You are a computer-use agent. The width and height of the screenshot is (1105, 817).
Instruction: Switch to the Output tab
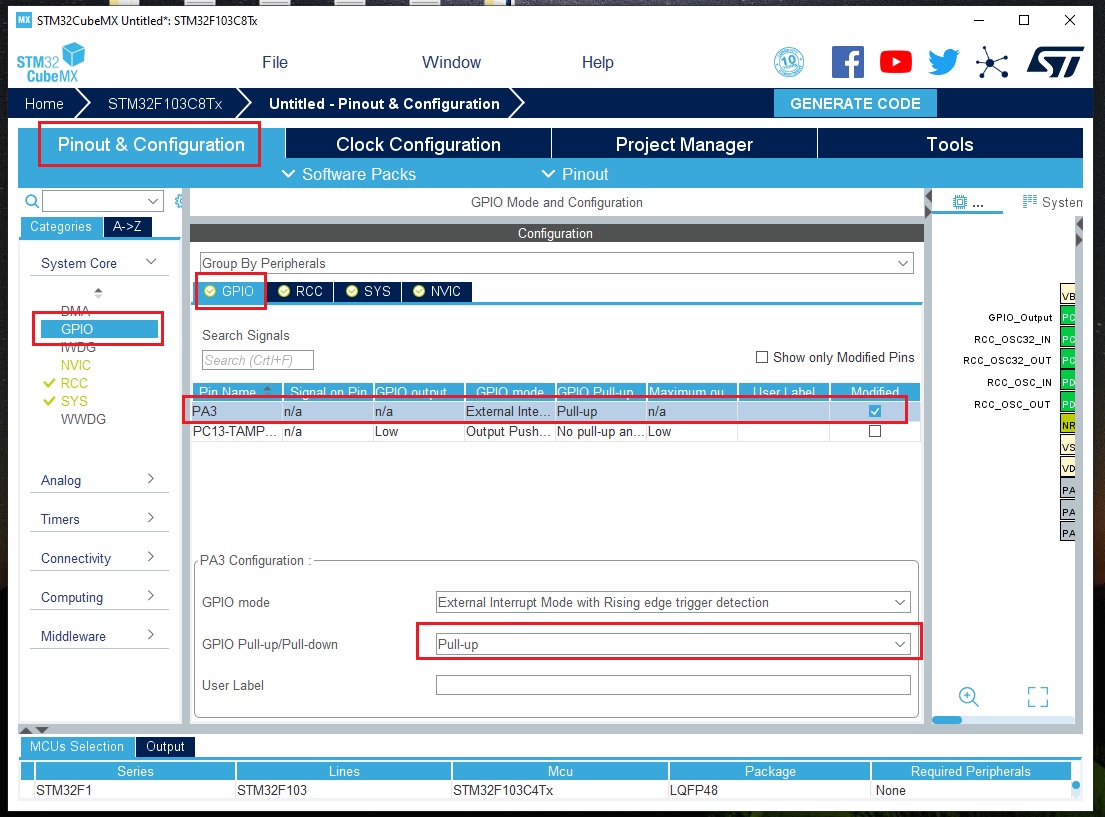pyautogui.click(x=165, y=746)
